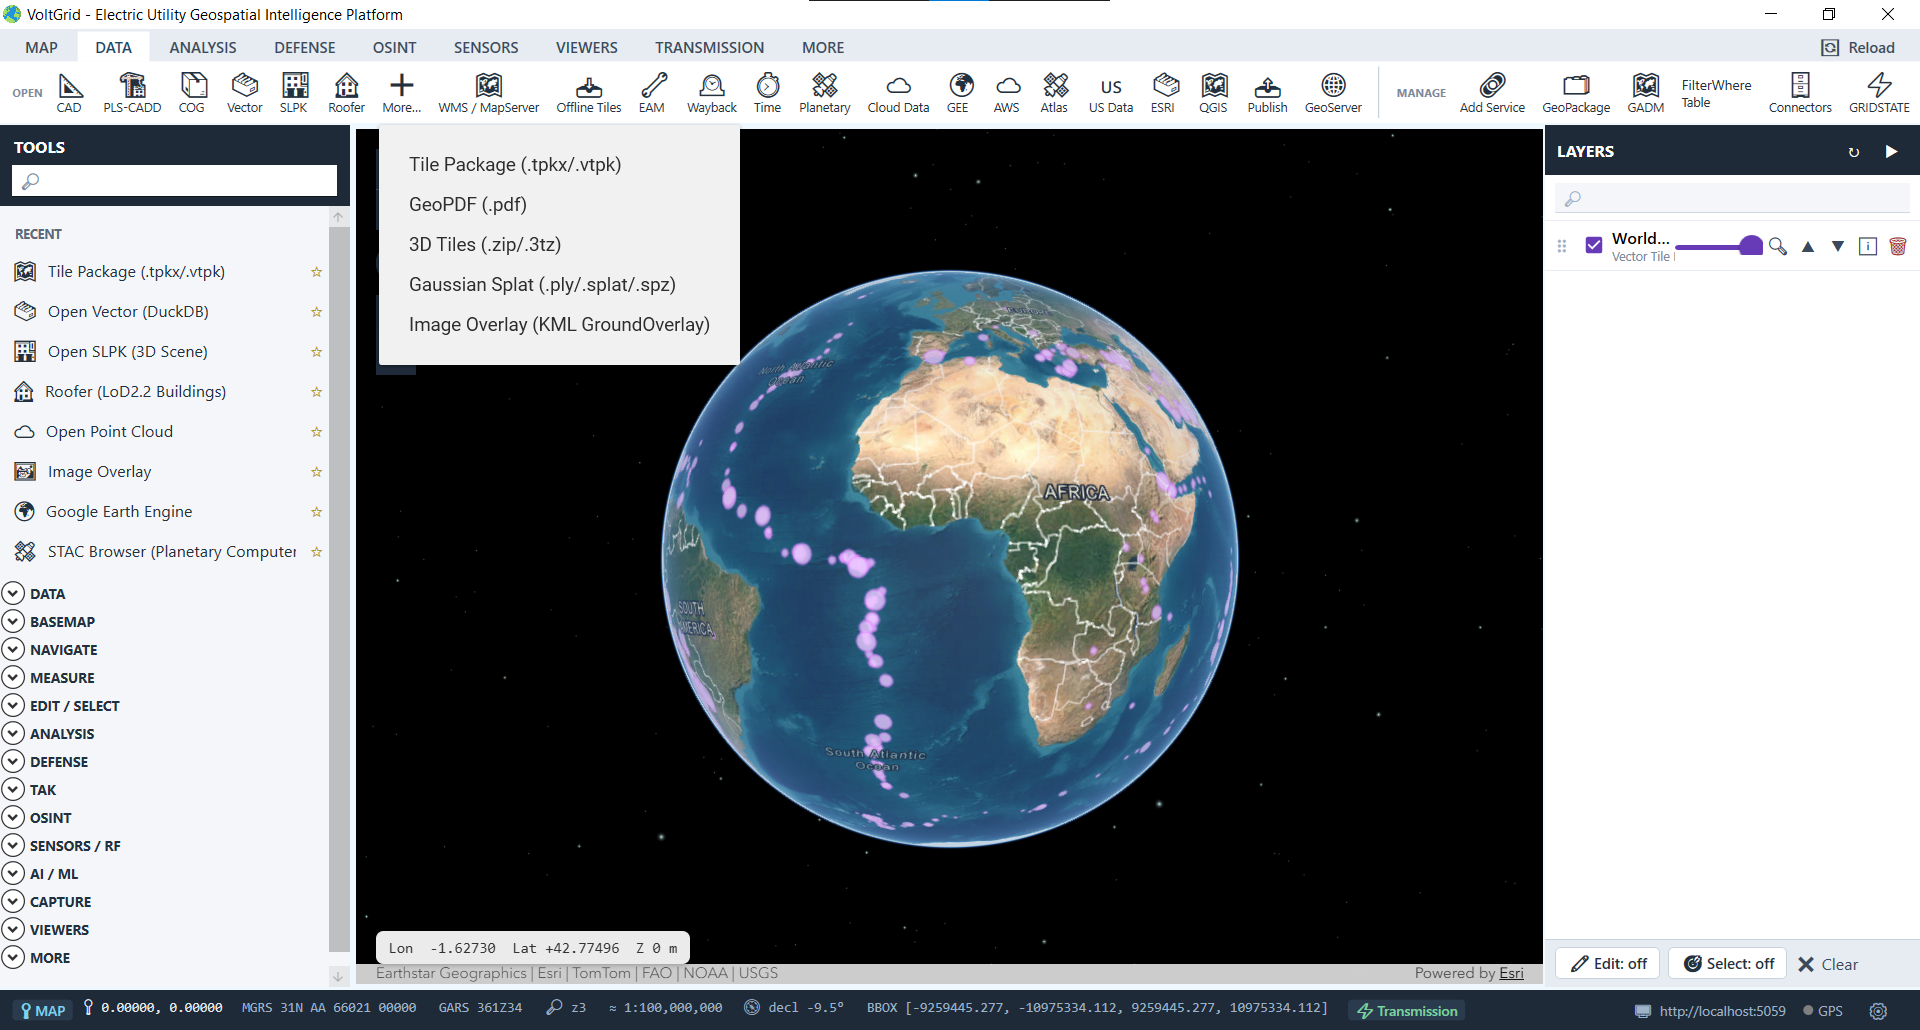Launch the EAM tool
The height and width of the screenshot is (1030, 1920).
[652, 93]
